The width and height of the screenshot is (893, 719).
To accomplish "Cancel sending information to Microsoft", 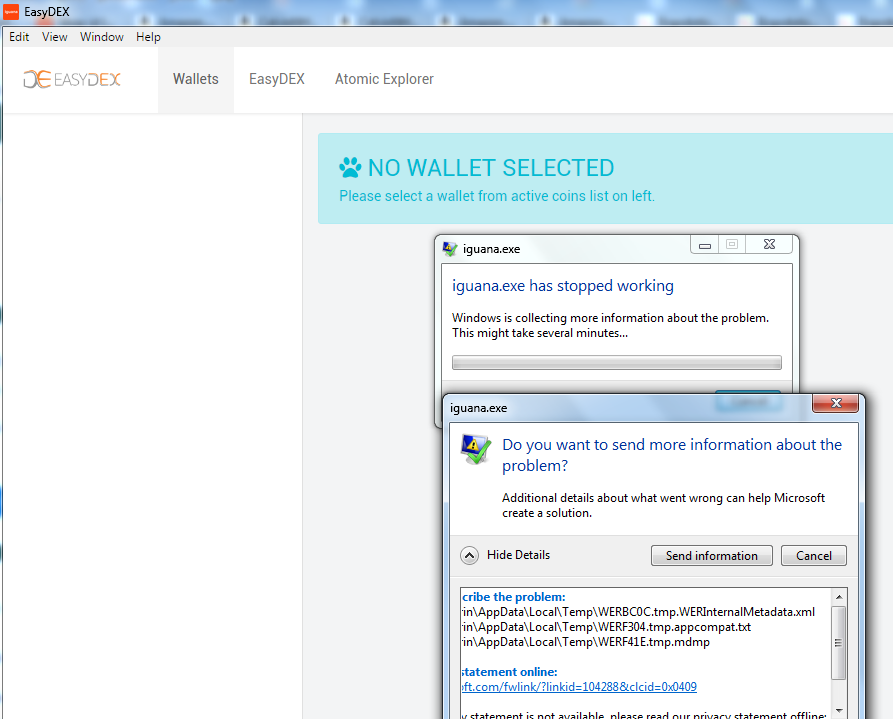I will point(814,555).
